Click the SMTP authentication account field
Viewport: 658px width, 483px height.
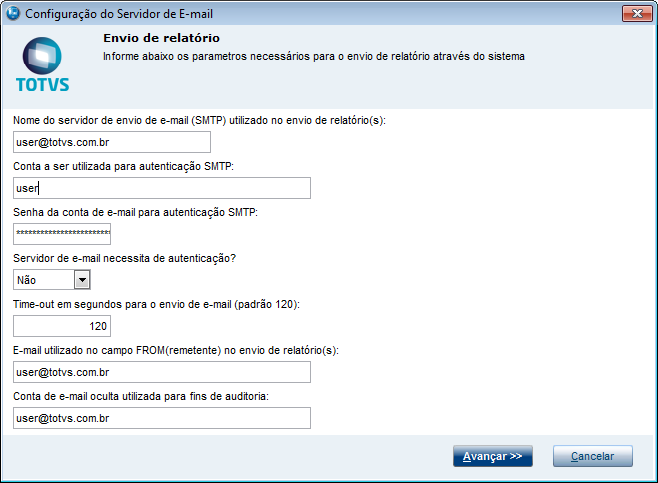[x=162, y=188]
